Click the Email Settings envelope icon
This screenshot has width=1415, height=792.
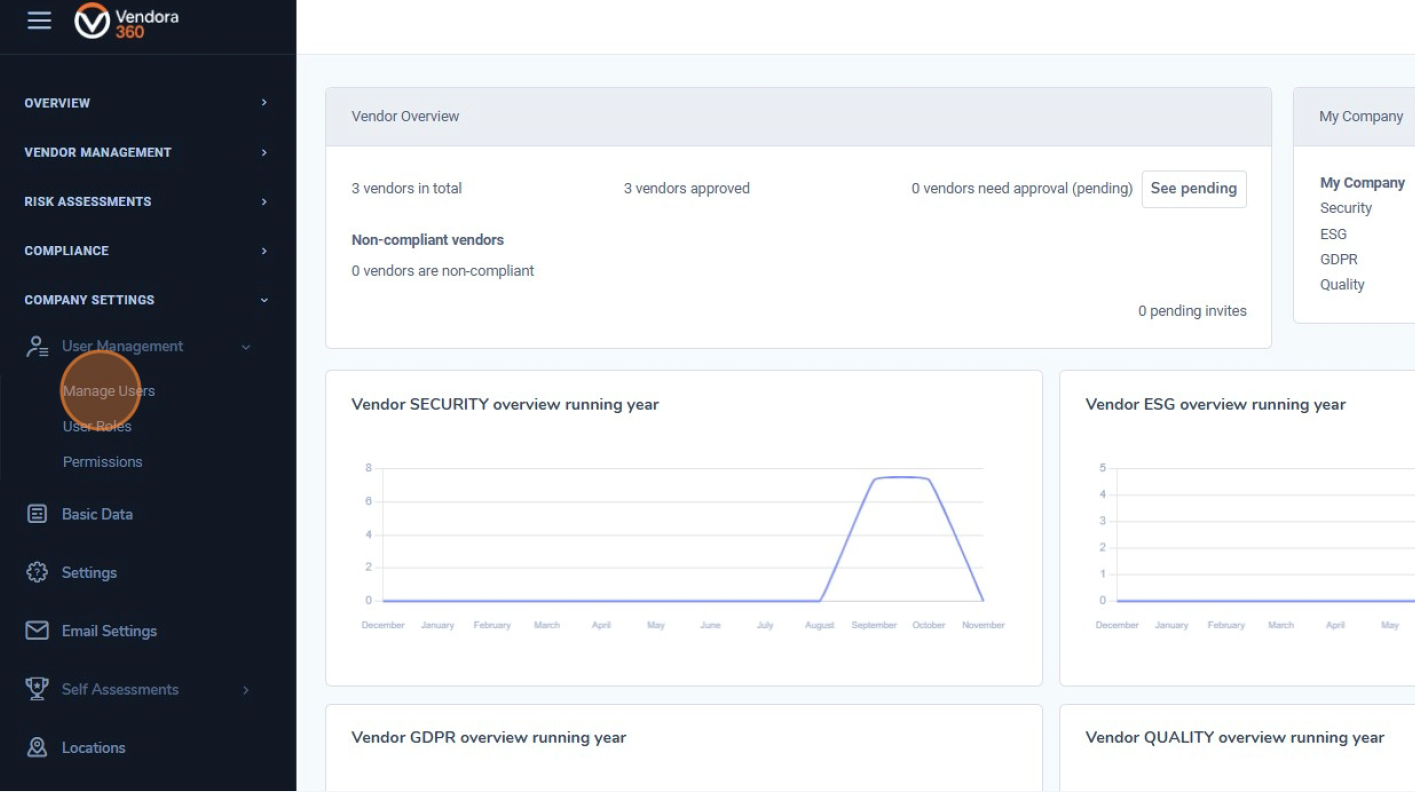coord(37,631)
